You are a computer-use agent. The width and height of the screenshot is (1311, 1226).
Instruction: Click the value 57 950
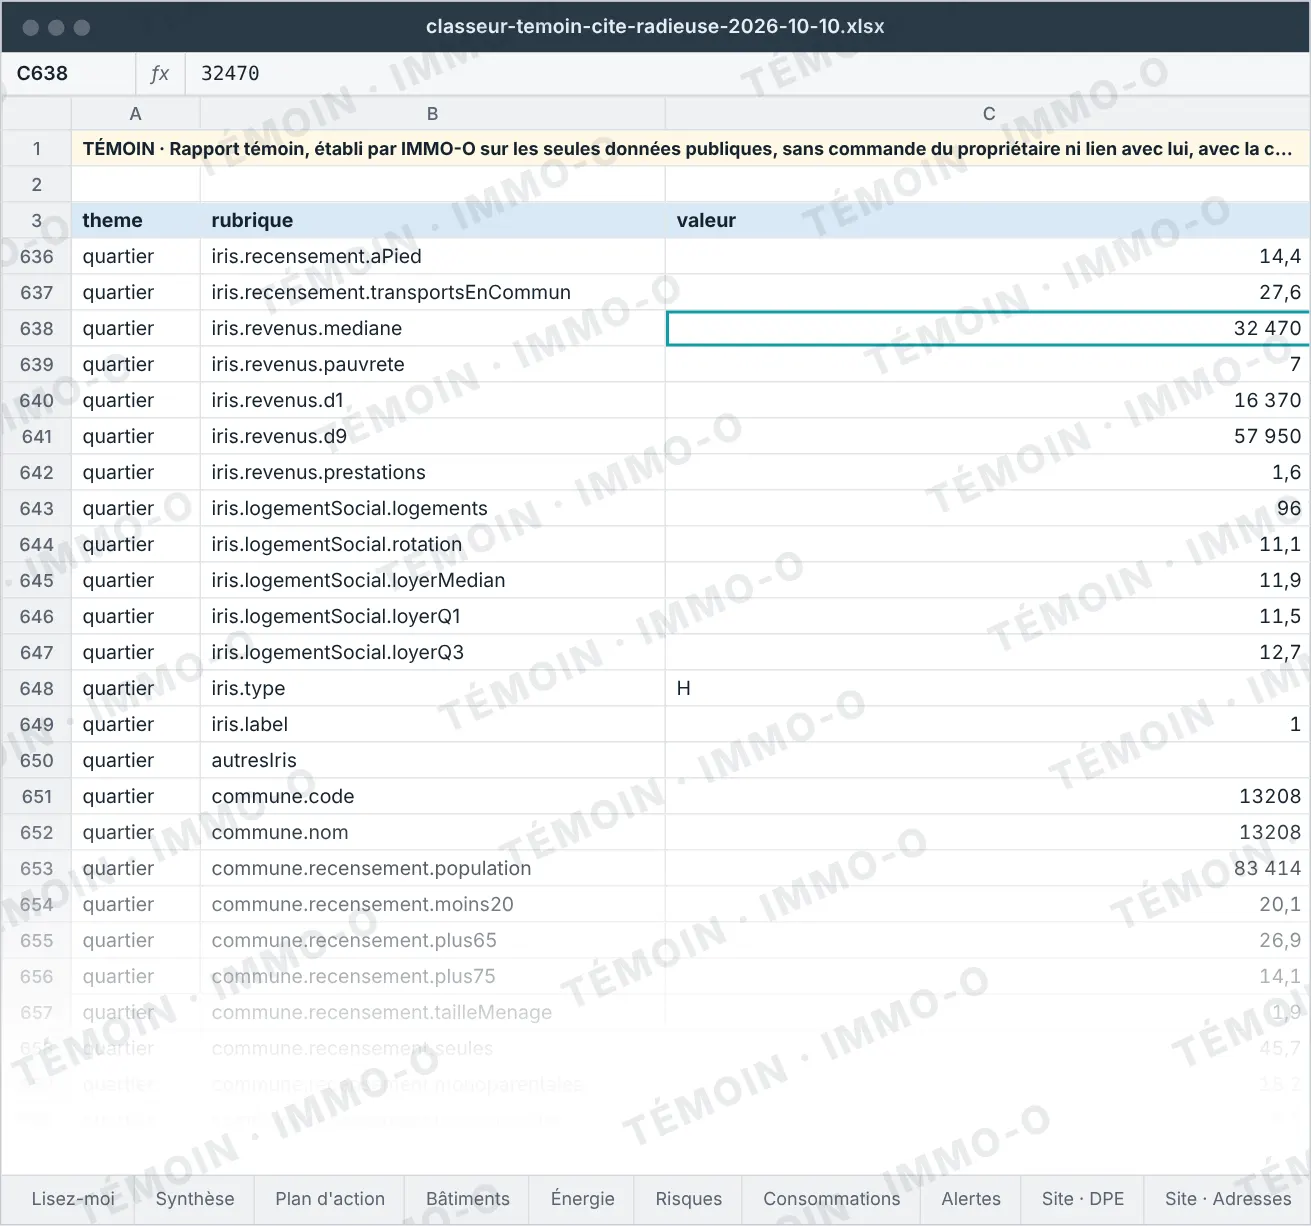(988, 436)
